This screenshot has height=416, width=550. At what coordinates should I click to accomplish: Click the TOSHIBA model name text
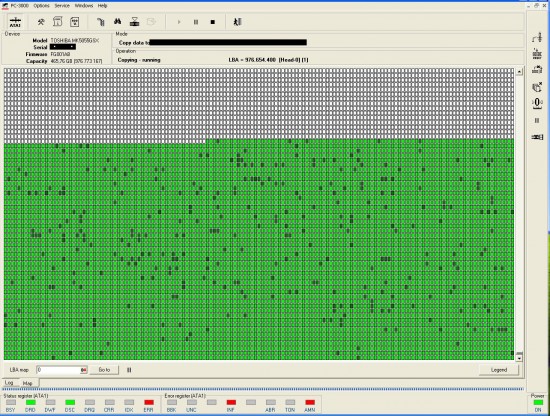click(75, 41)
